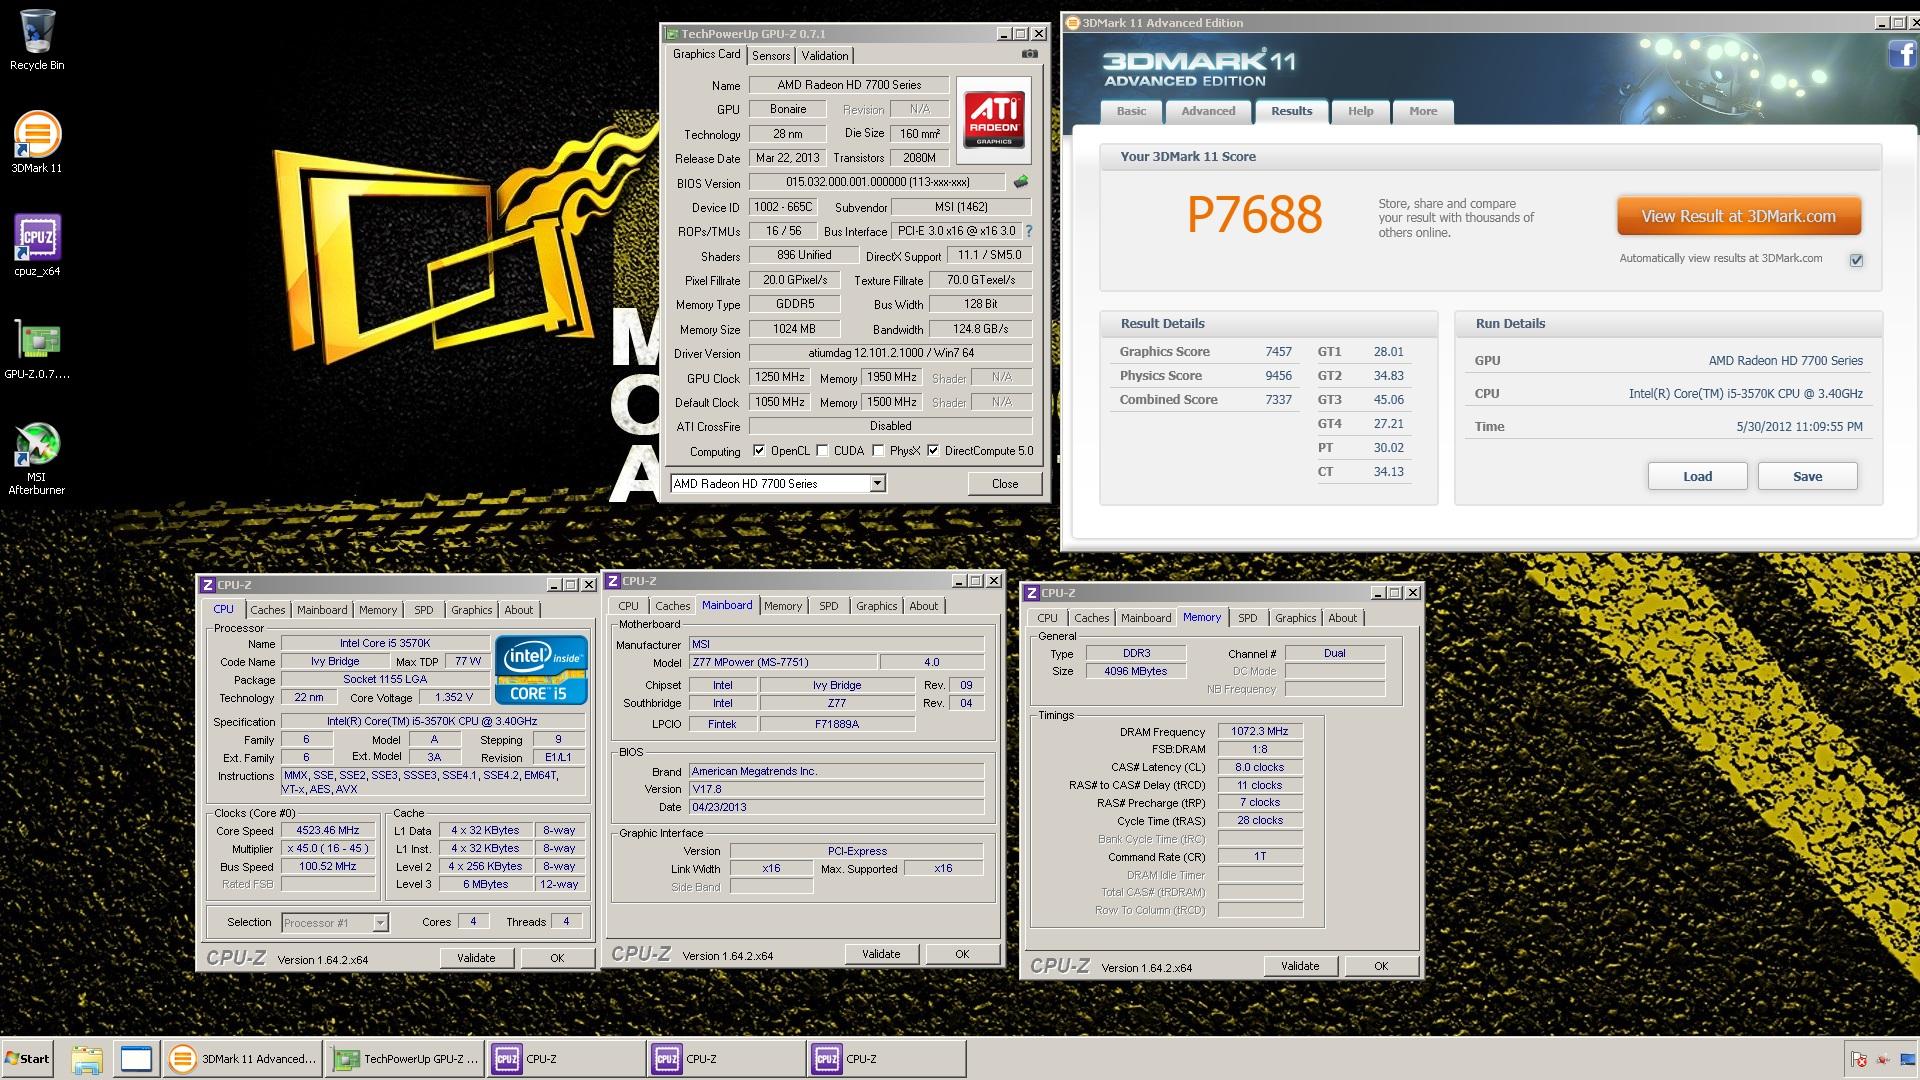The image size is (1920, 1080).
Task: Toggle the PhysX checkbox in GPU-Z
Action: coord(878,451)
